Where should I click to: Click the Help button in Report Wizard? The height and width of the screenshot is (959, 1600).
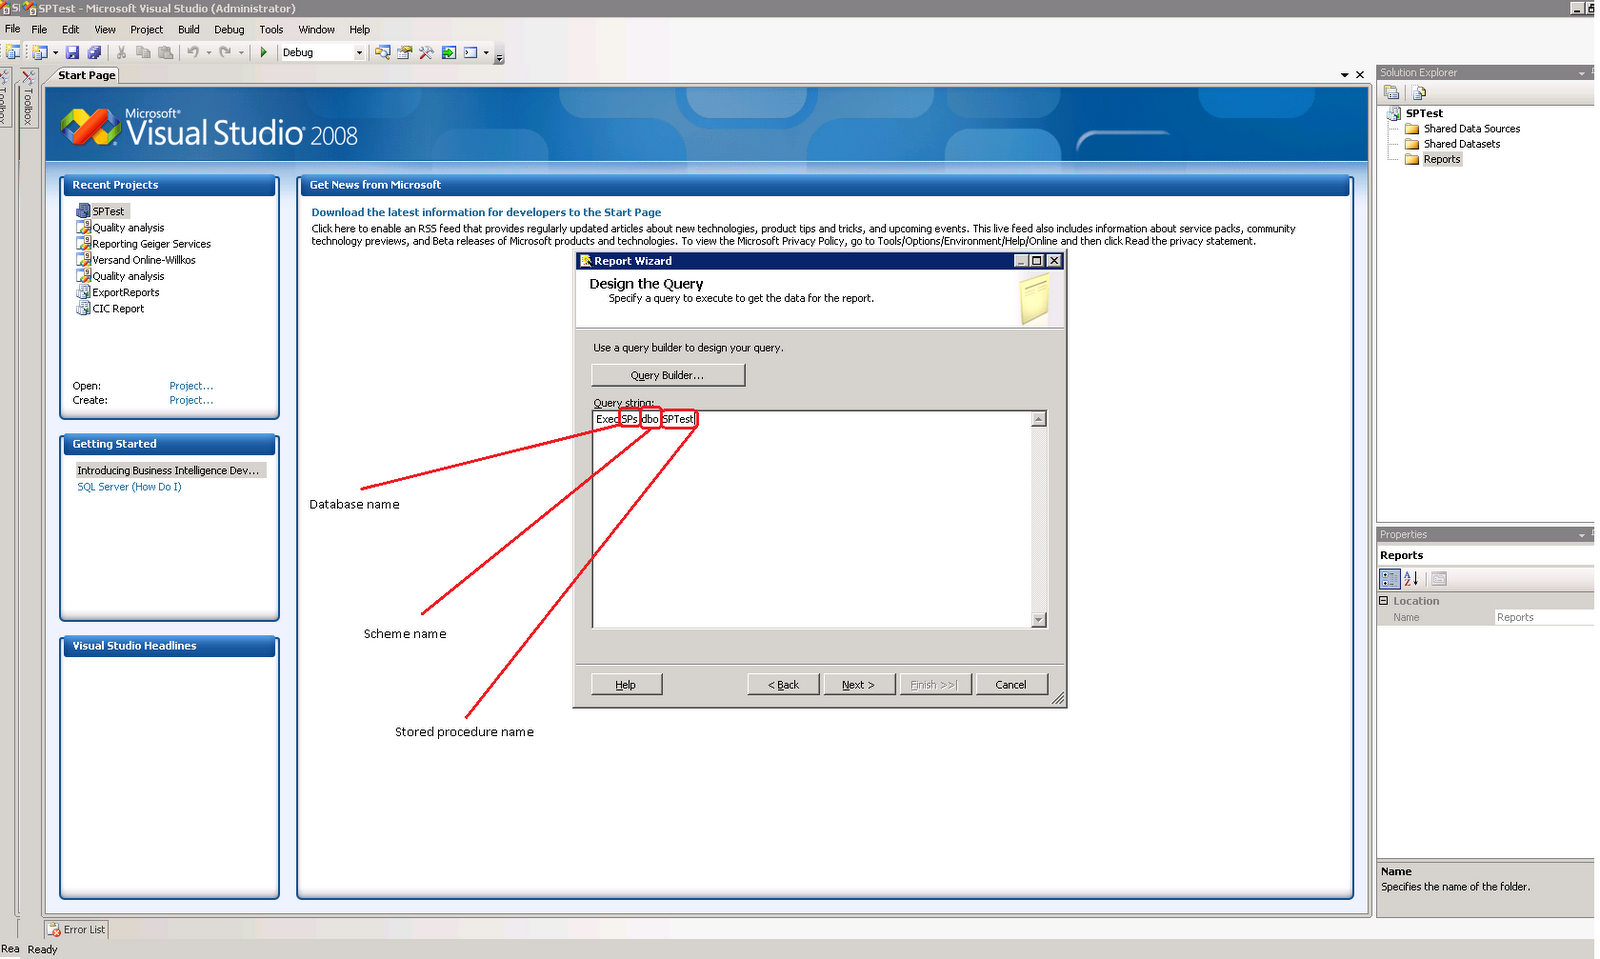point(626,685)
